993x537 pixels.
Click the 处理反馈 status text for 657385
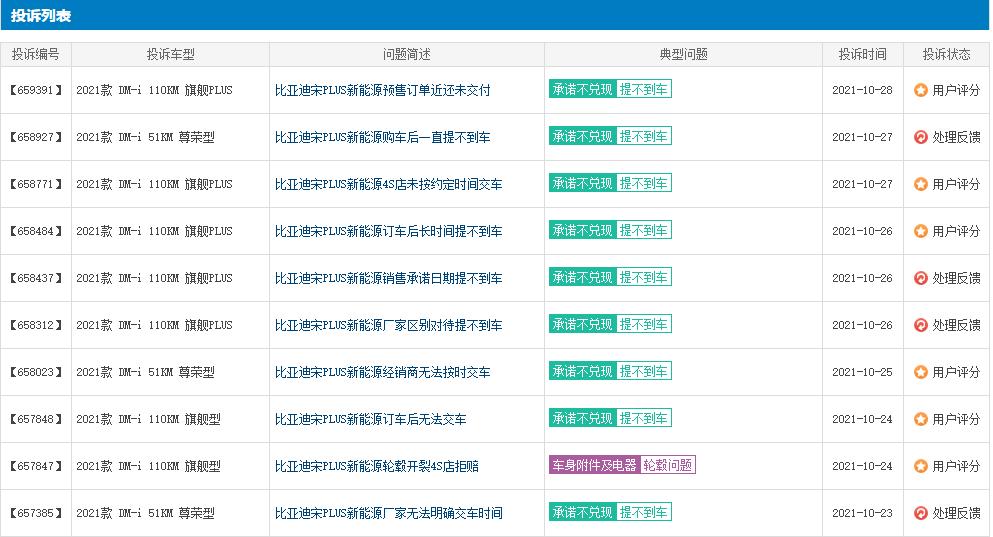[x=956, y=513]
